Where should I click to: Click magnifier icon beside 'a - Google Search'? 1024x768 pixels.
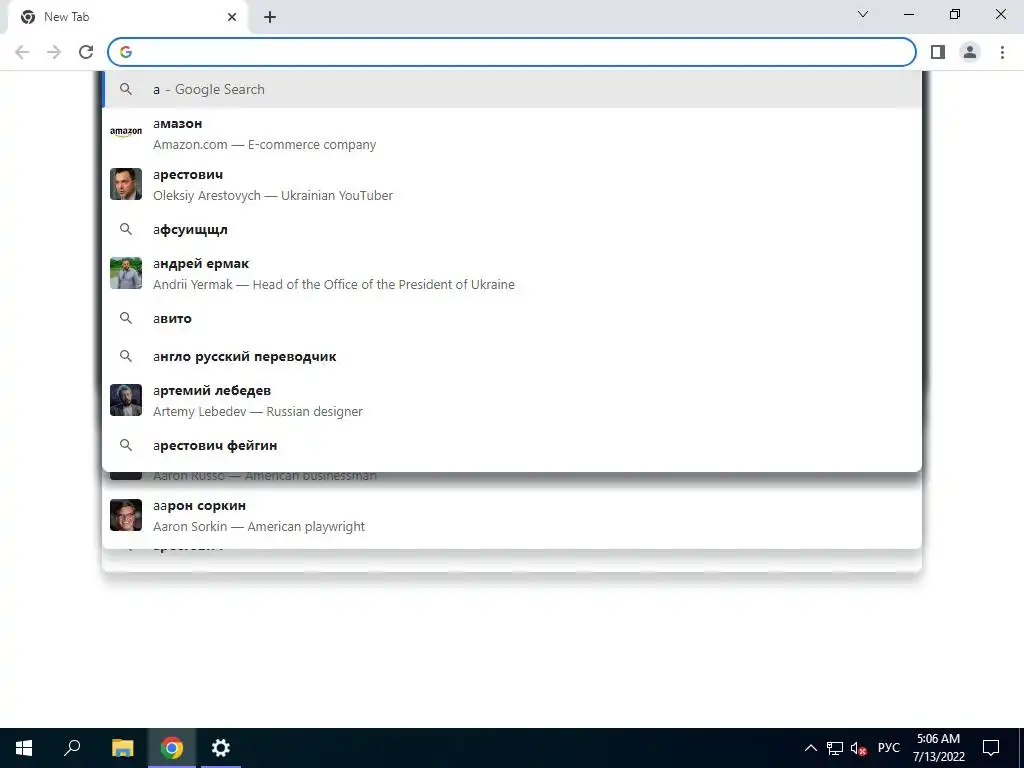pyautogui.click(x=126, y=89)
